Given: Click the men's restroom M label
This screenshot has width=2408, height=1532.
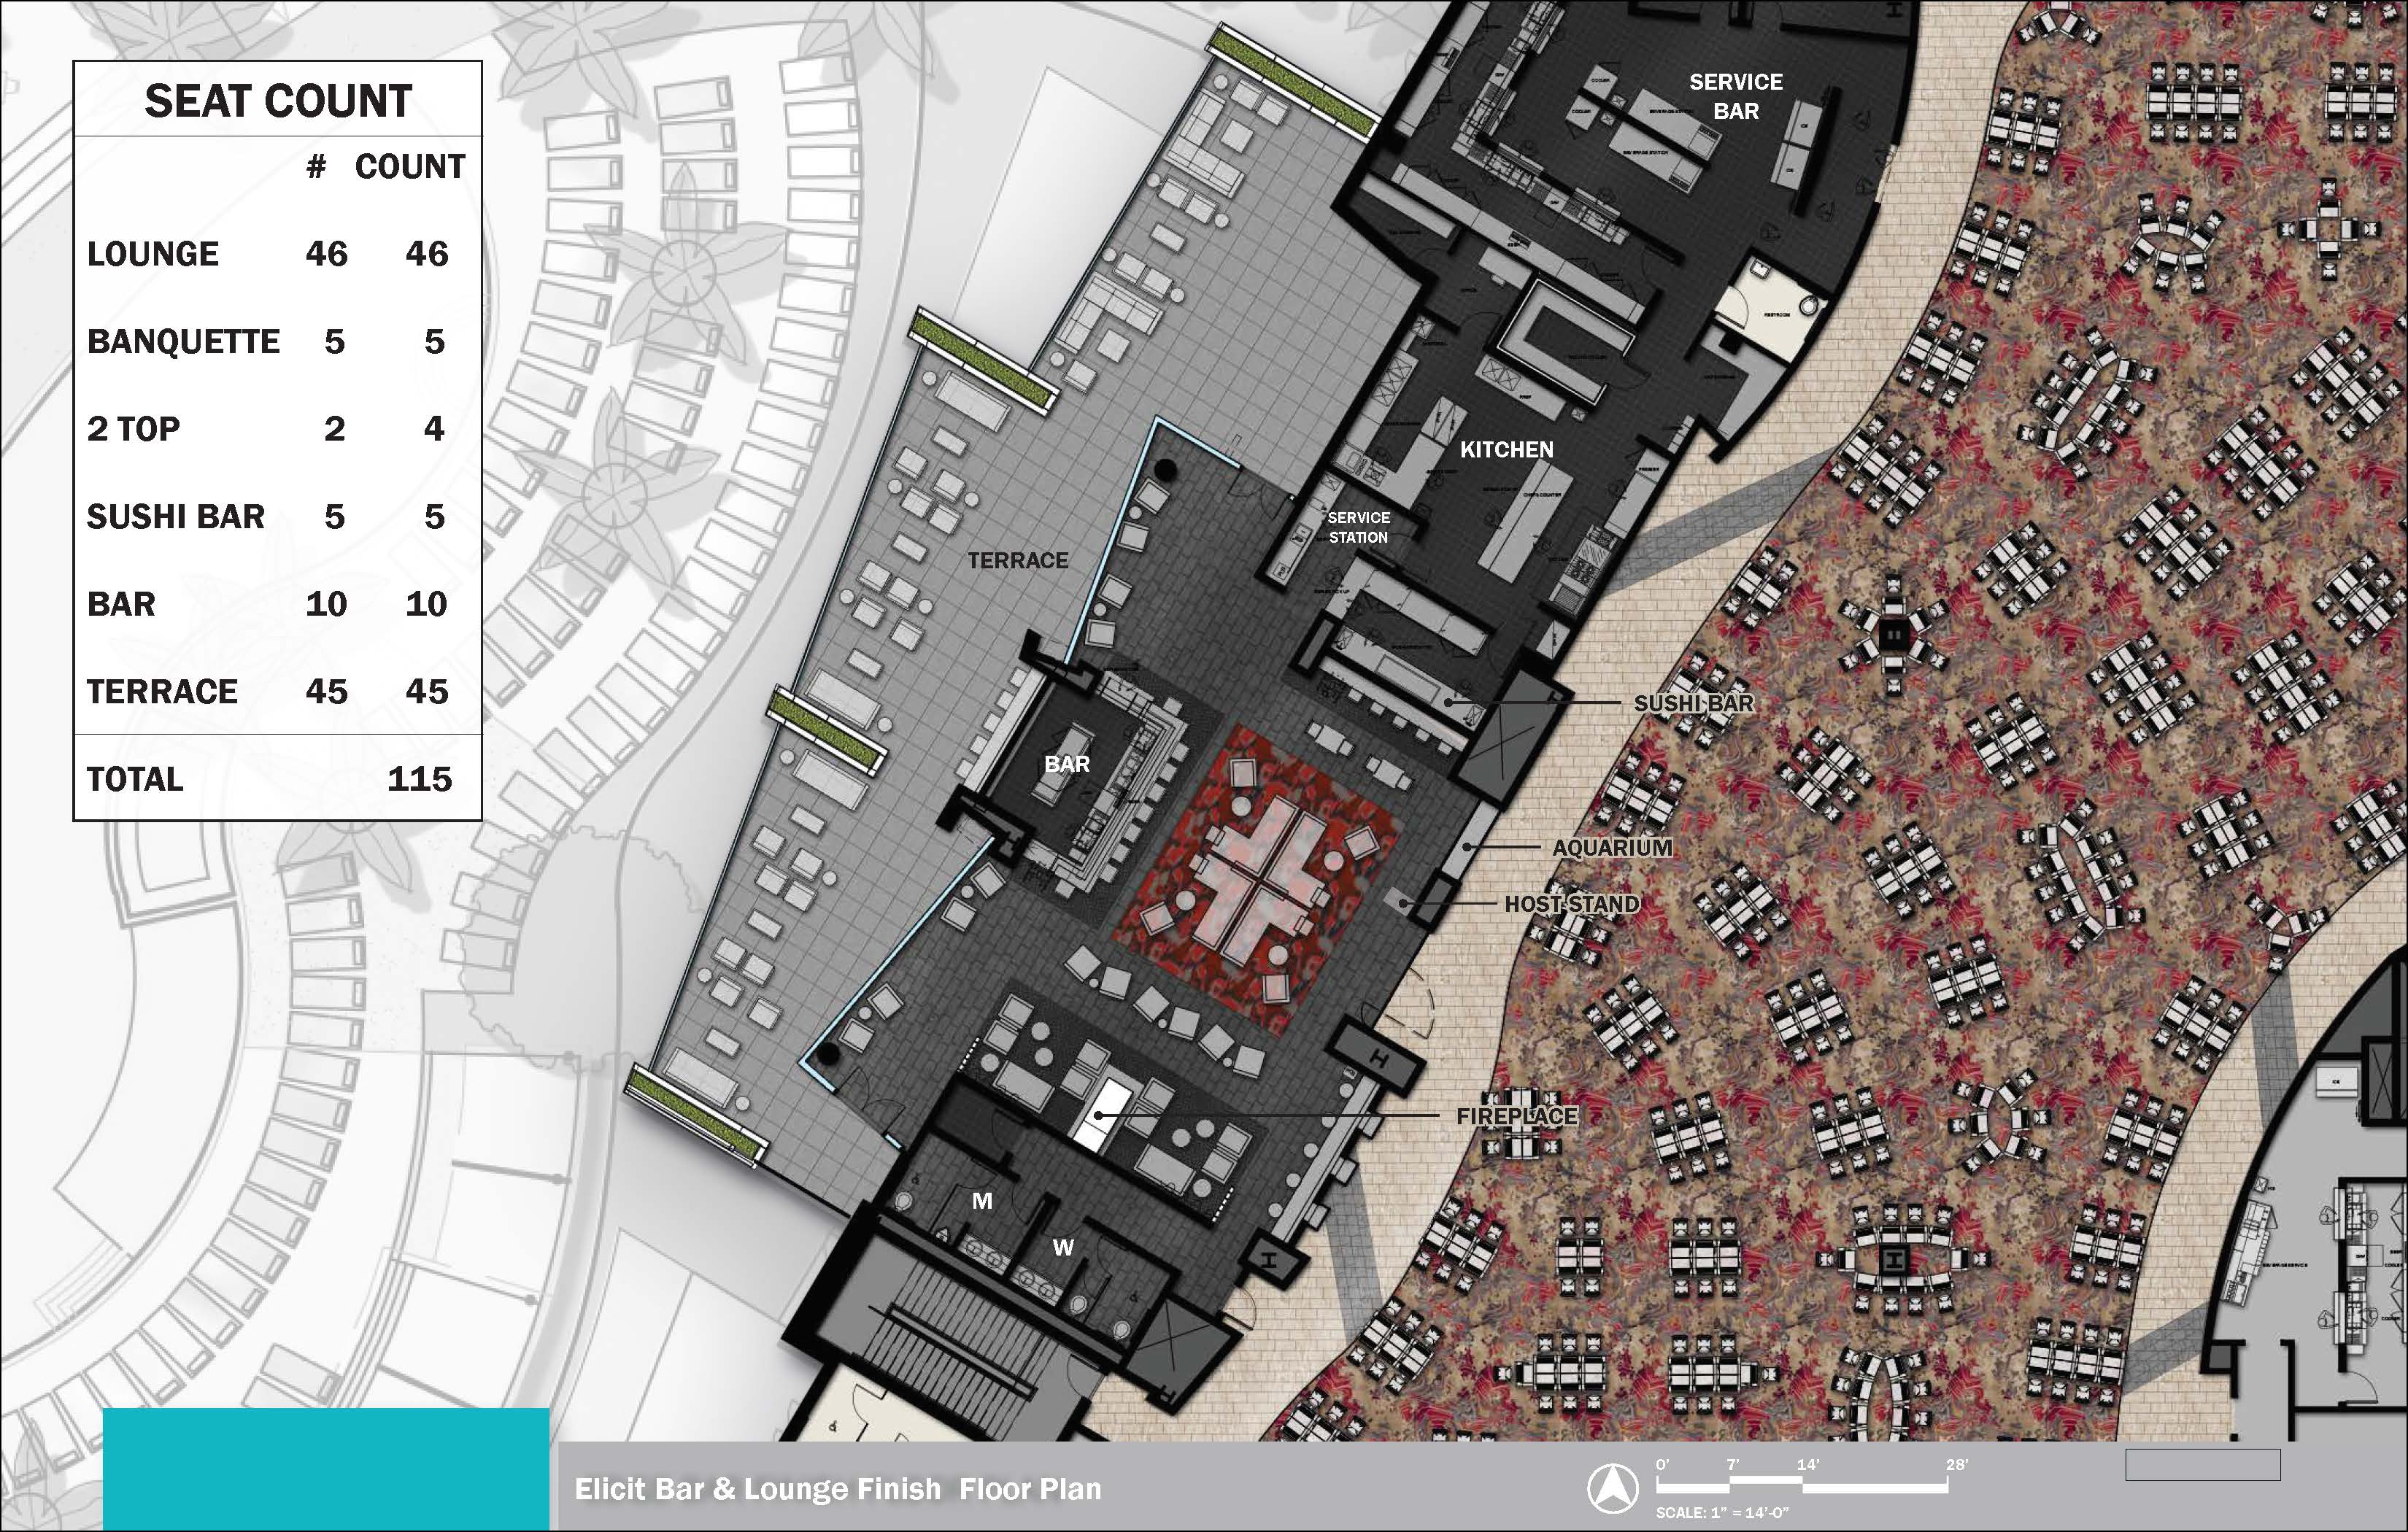Looking at the screenshot, I should 982,1201.
